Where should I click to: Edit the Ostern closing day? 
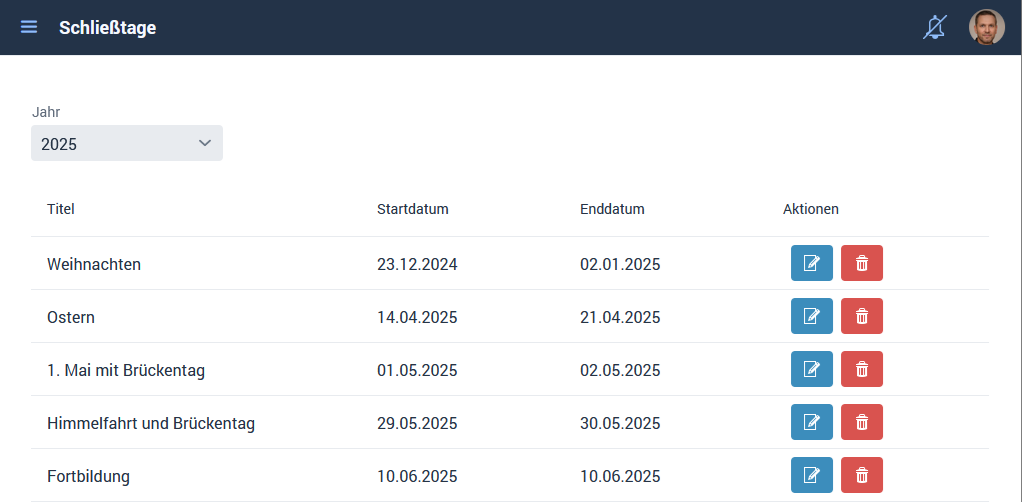[811, 317]
